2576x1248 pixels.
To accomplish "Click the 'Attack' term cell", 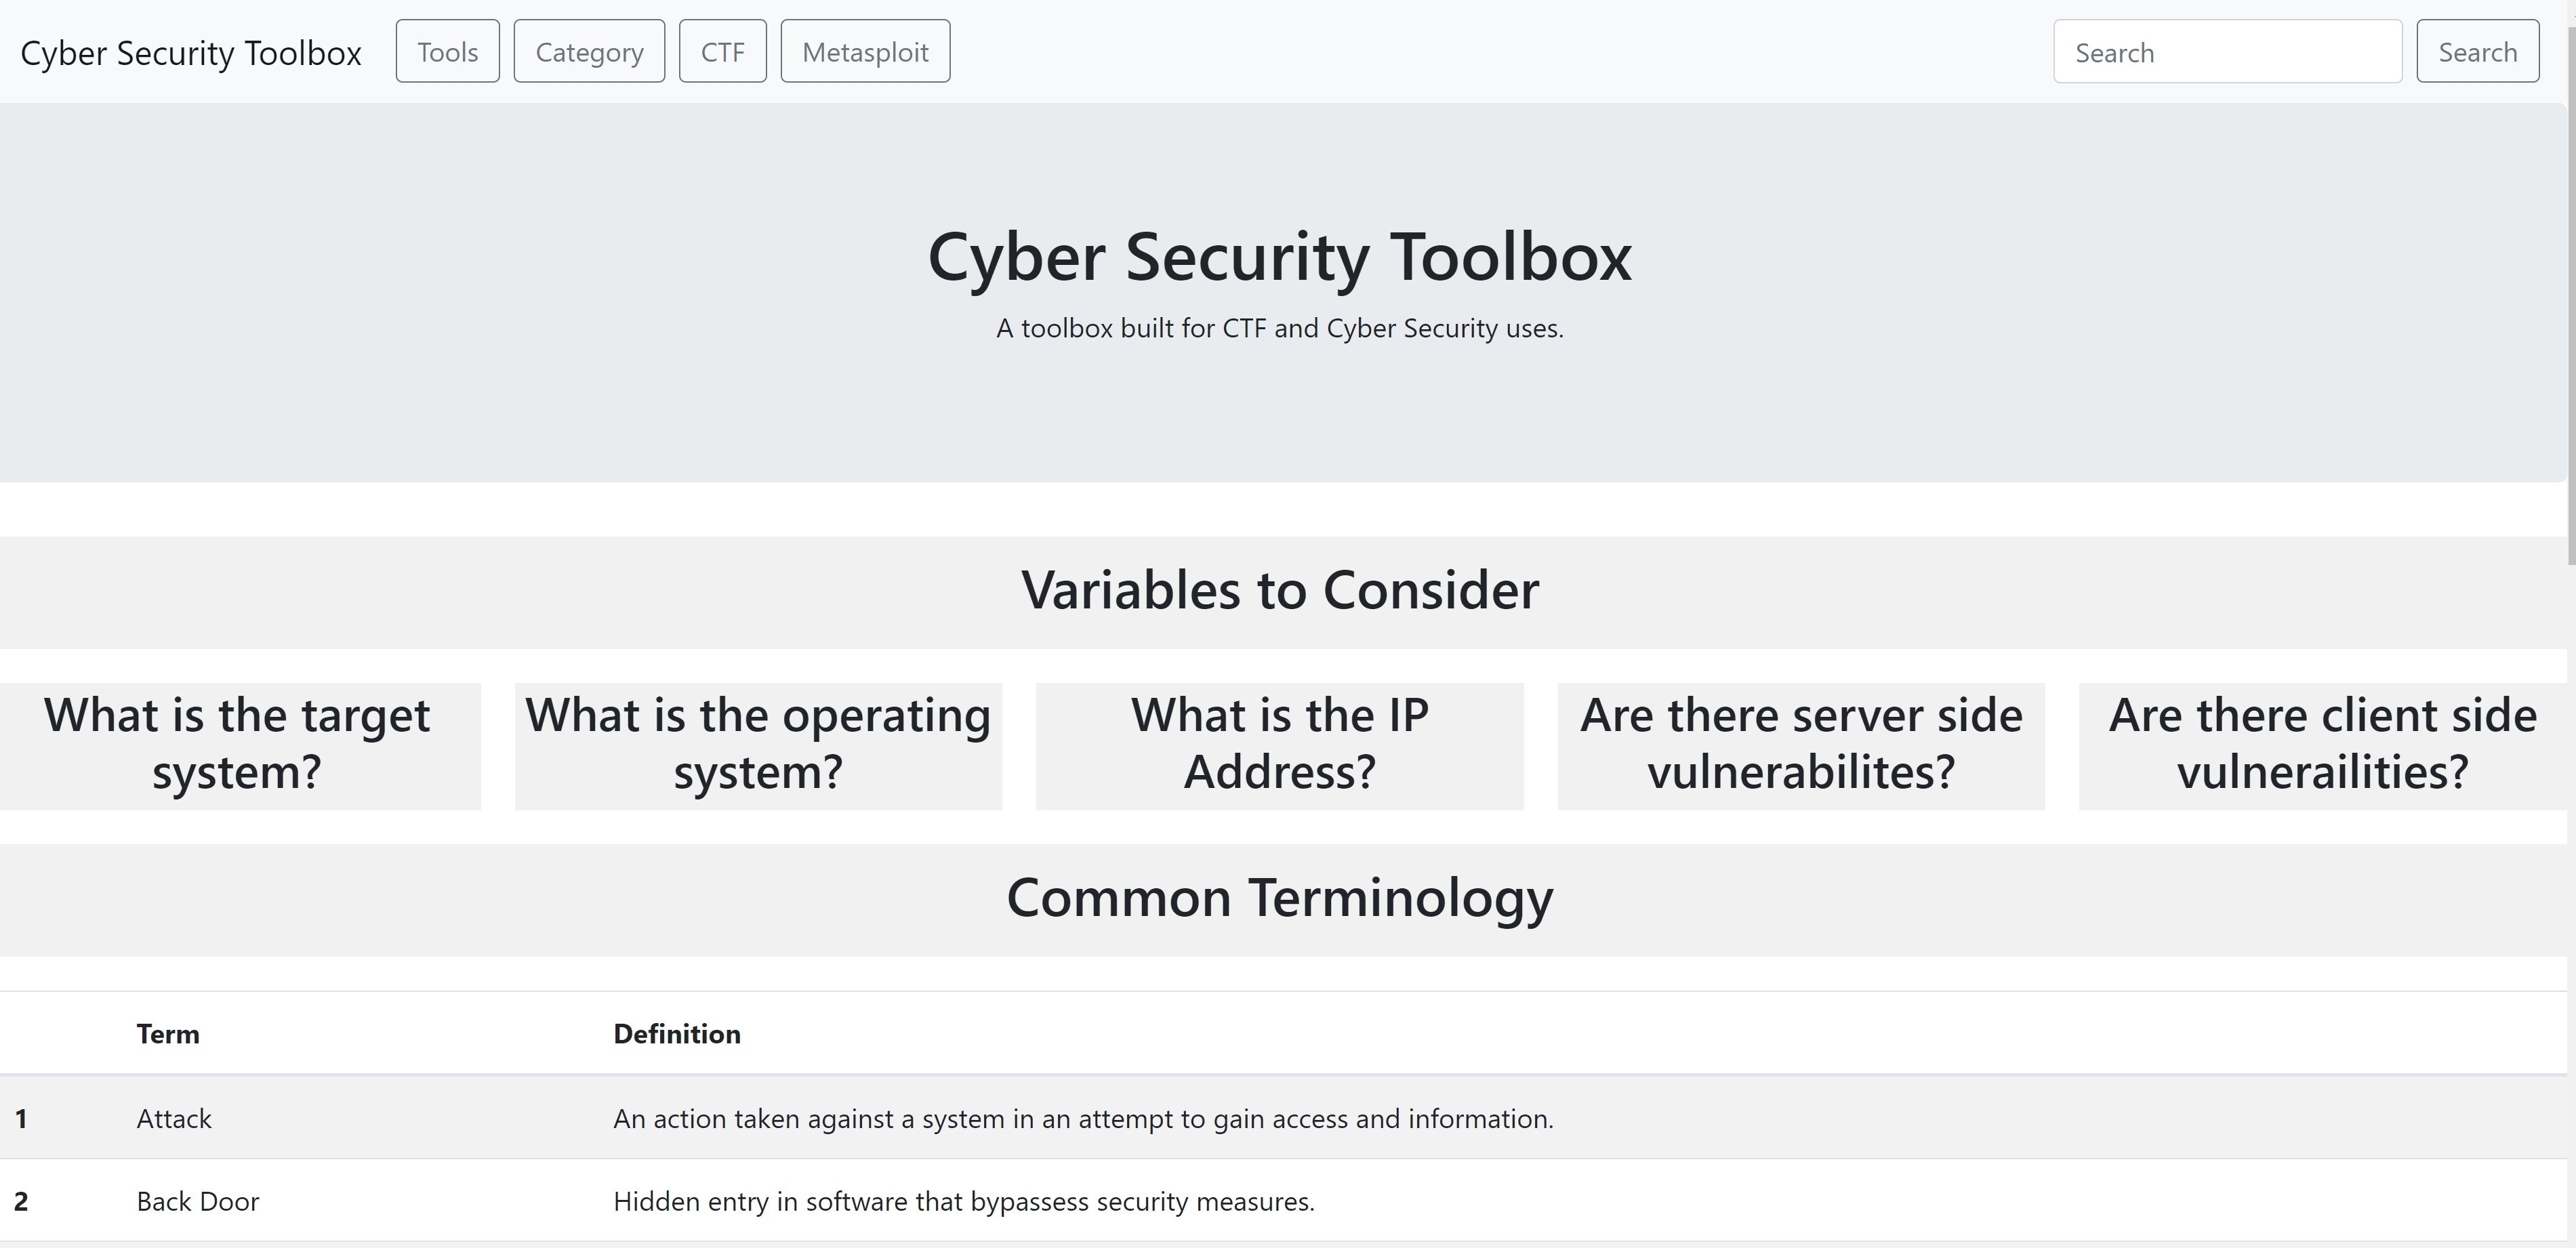I will pos(174,1118).
